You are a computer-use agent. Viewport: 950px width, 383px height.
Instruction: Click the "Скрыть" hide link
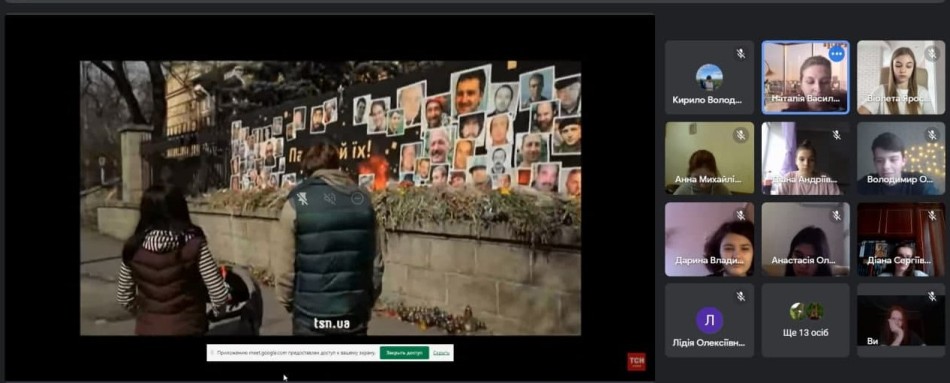(x=441, y=353)
